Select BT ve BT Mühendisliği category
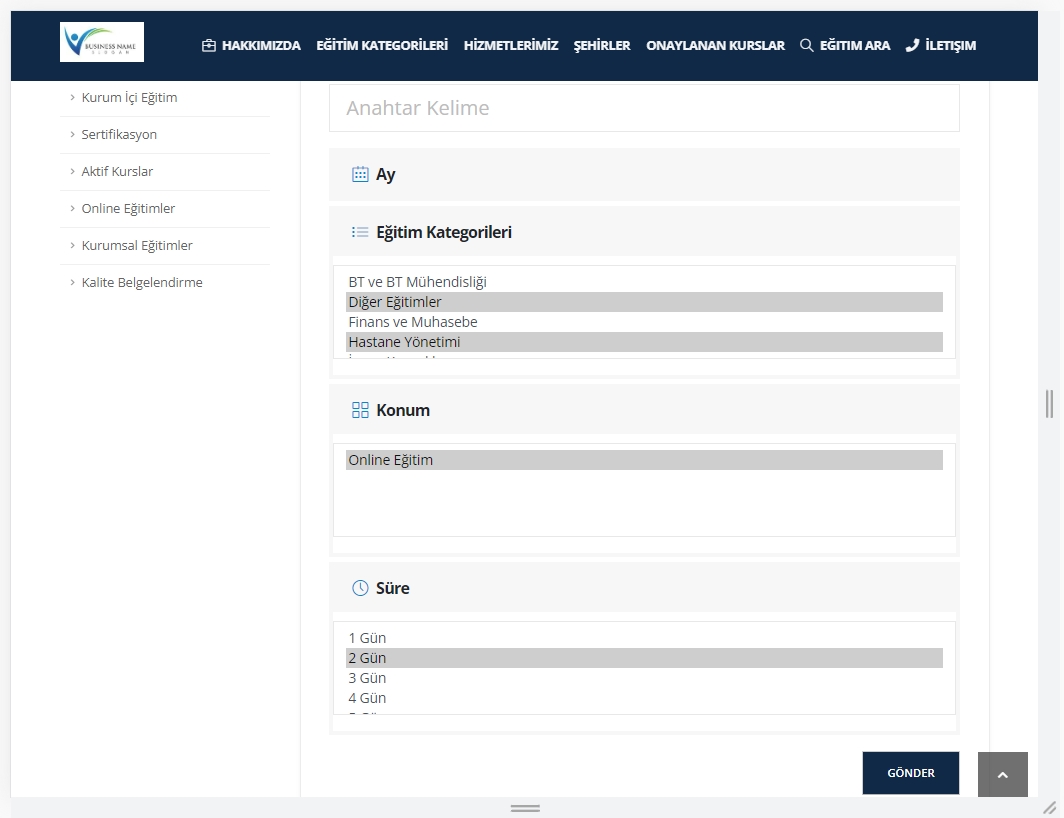Viewport: 1064px width, 818px height. pos(644,282)
